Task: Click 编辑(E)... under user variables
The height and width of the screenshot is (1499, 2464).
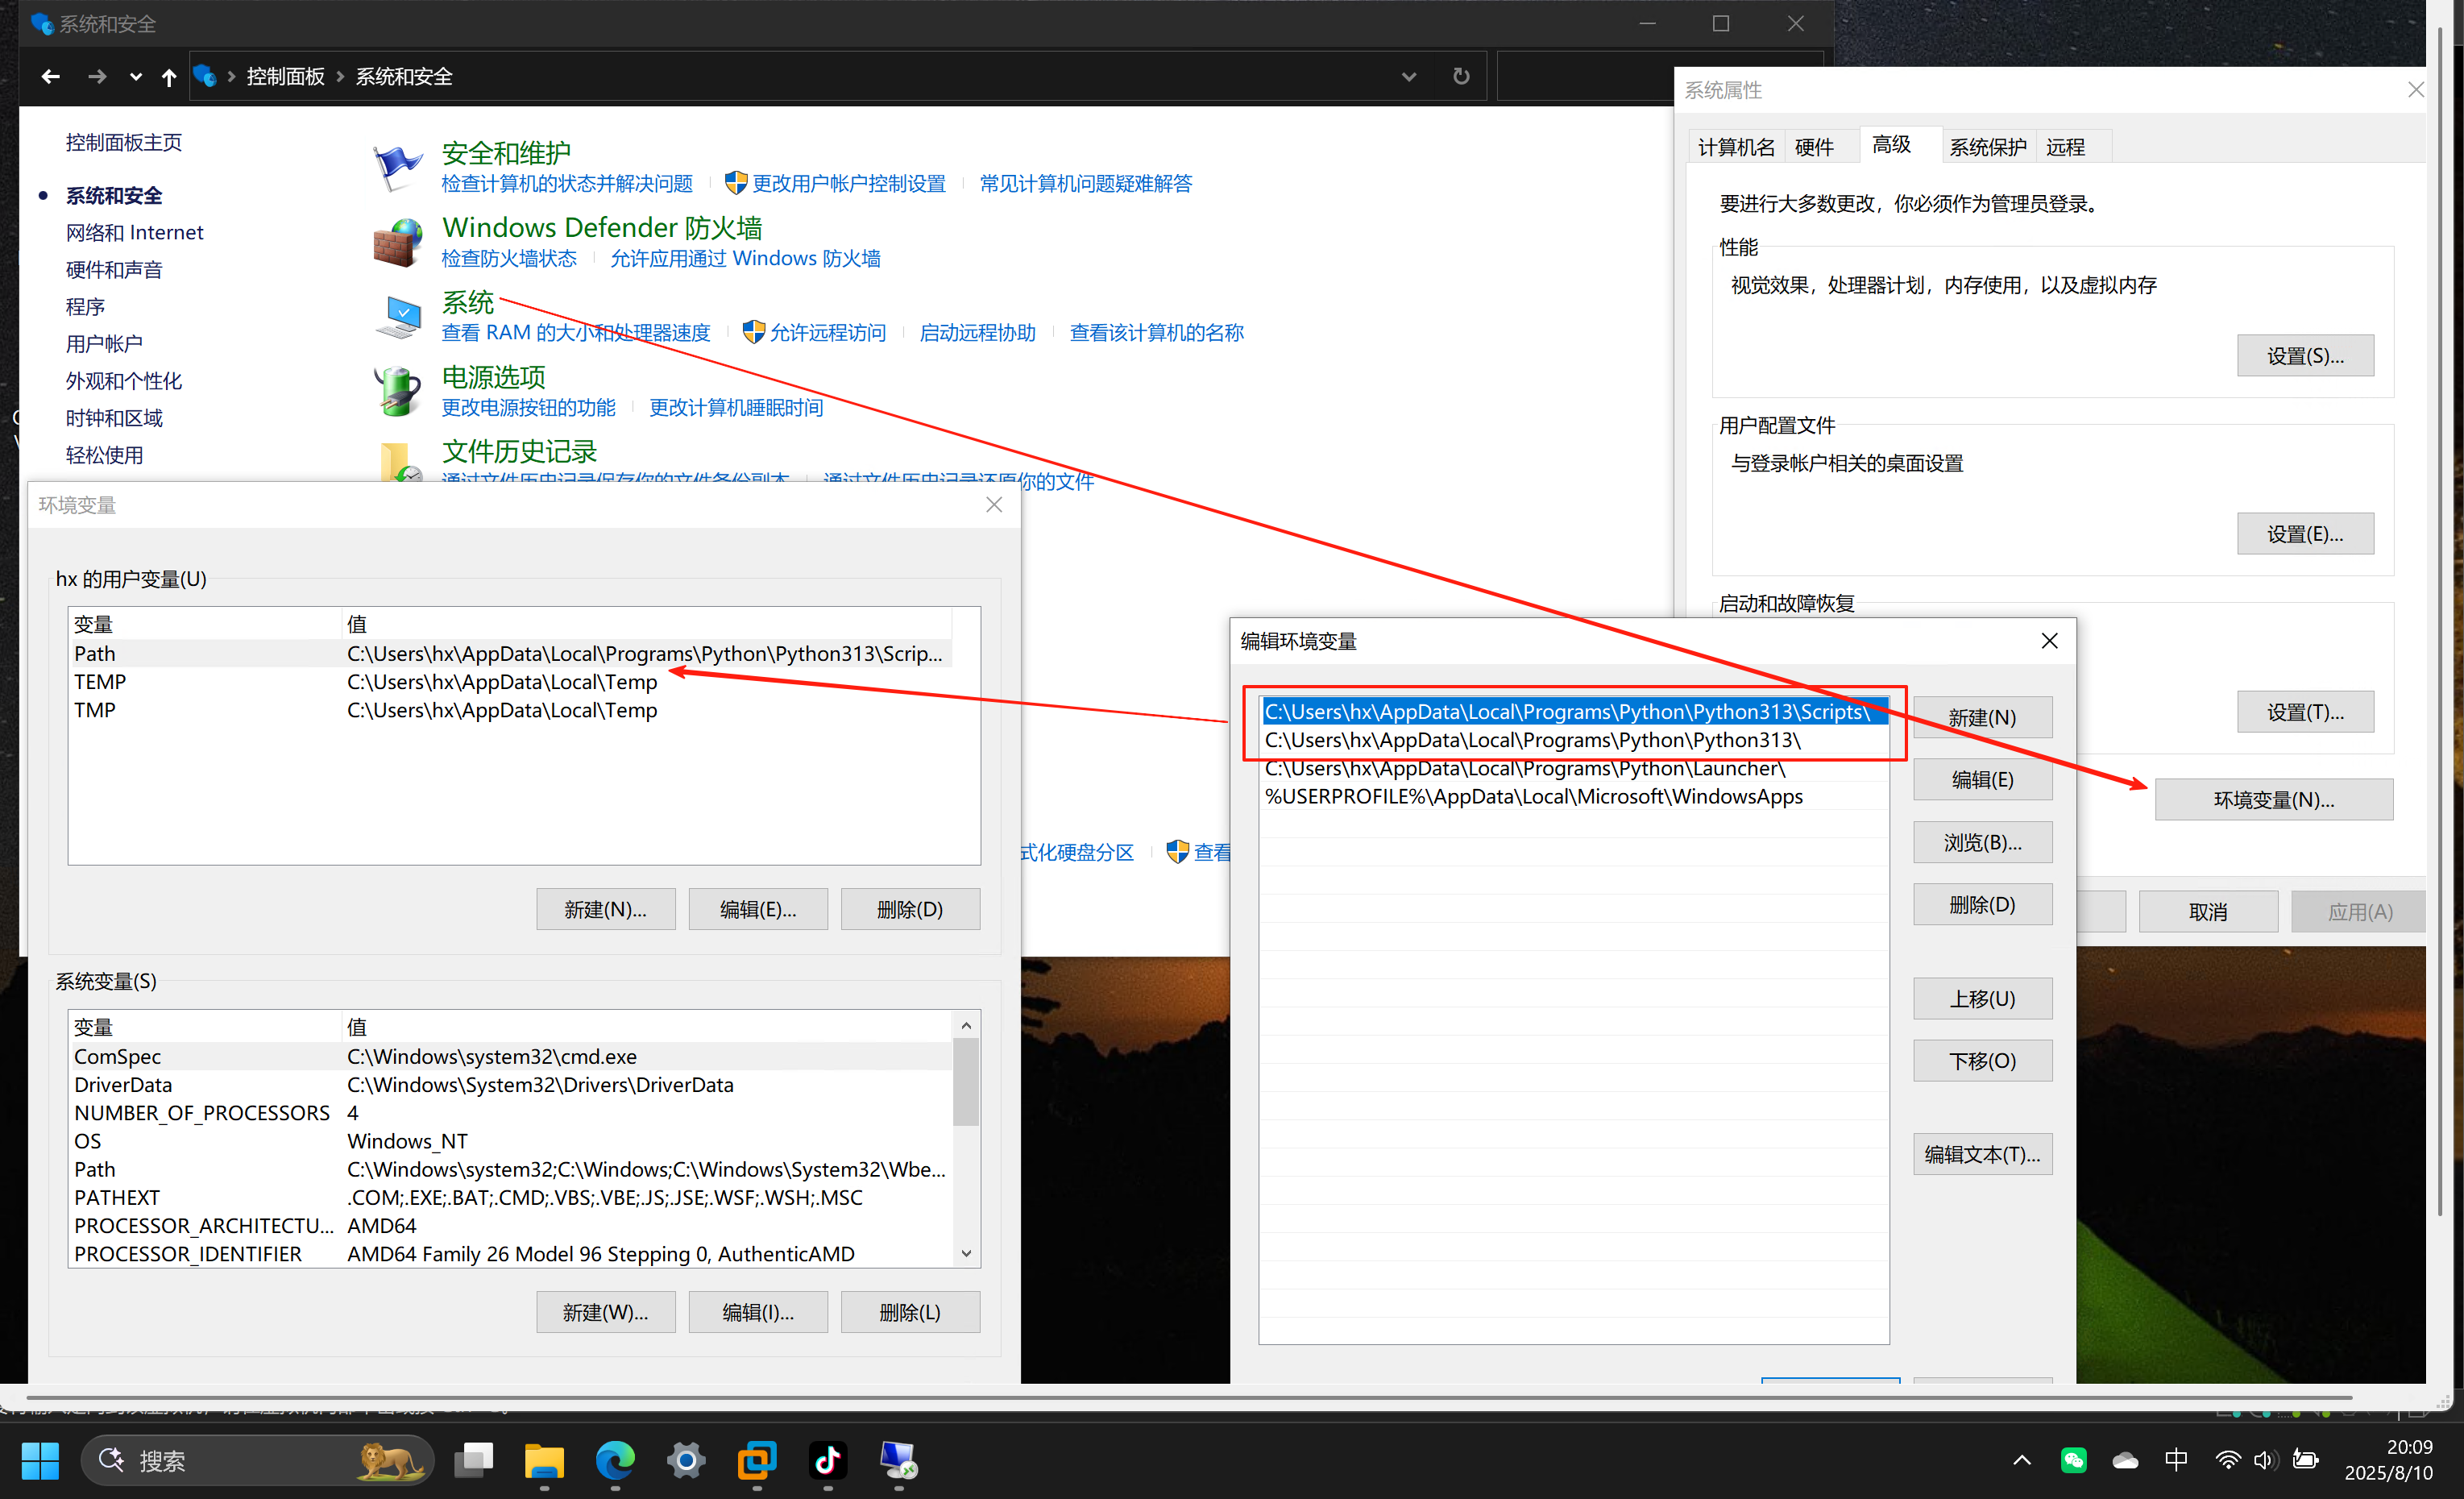Action: 758,910
